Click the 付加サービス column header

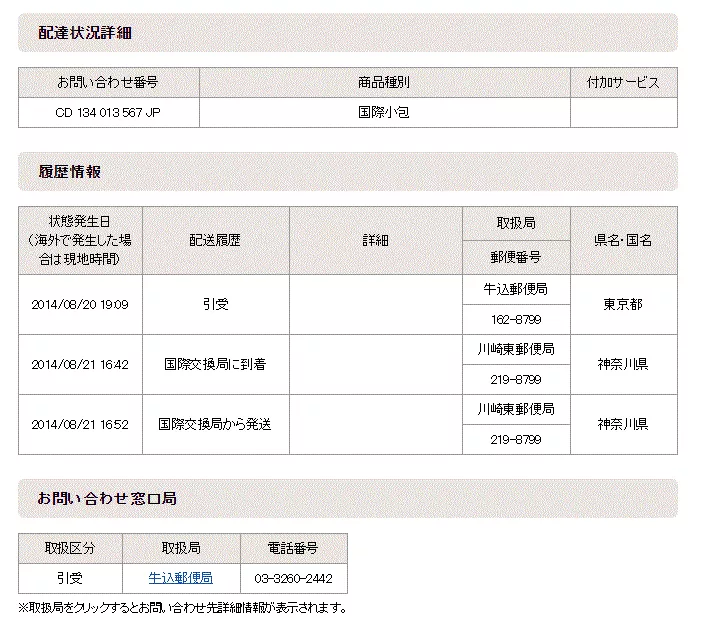coord(624,82)
